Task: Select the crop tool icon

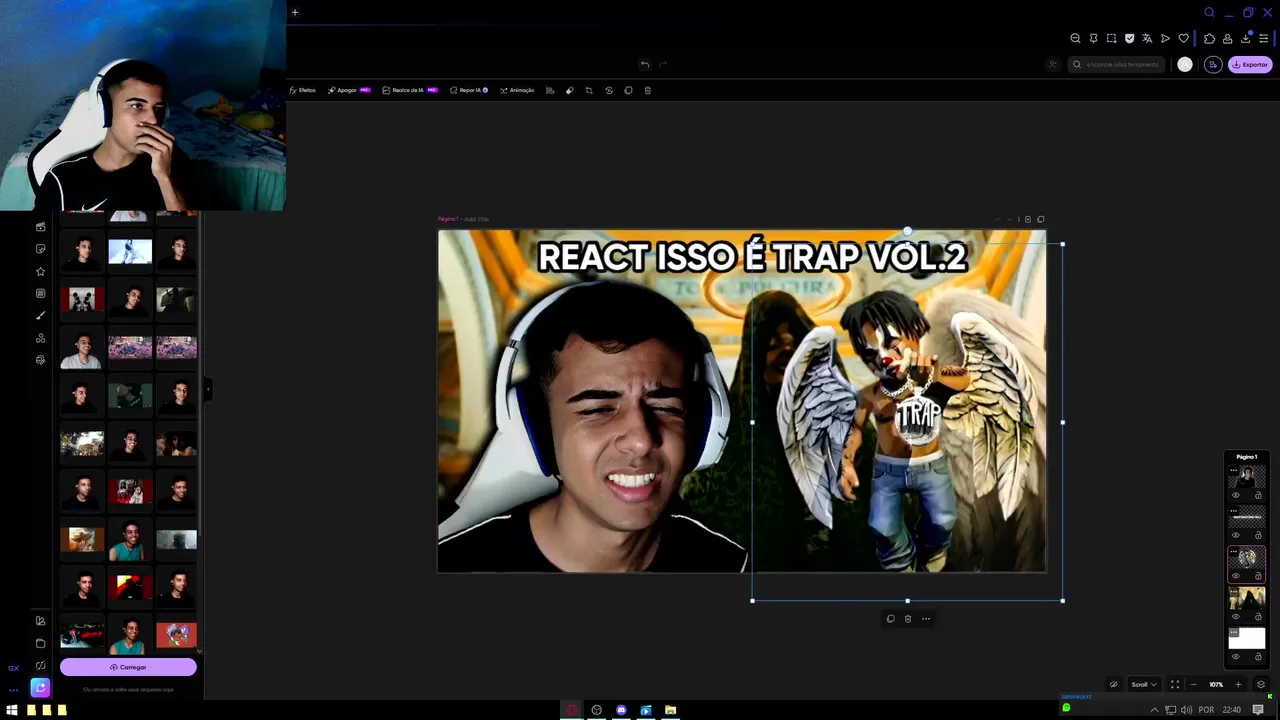Action: coord(589,90)
